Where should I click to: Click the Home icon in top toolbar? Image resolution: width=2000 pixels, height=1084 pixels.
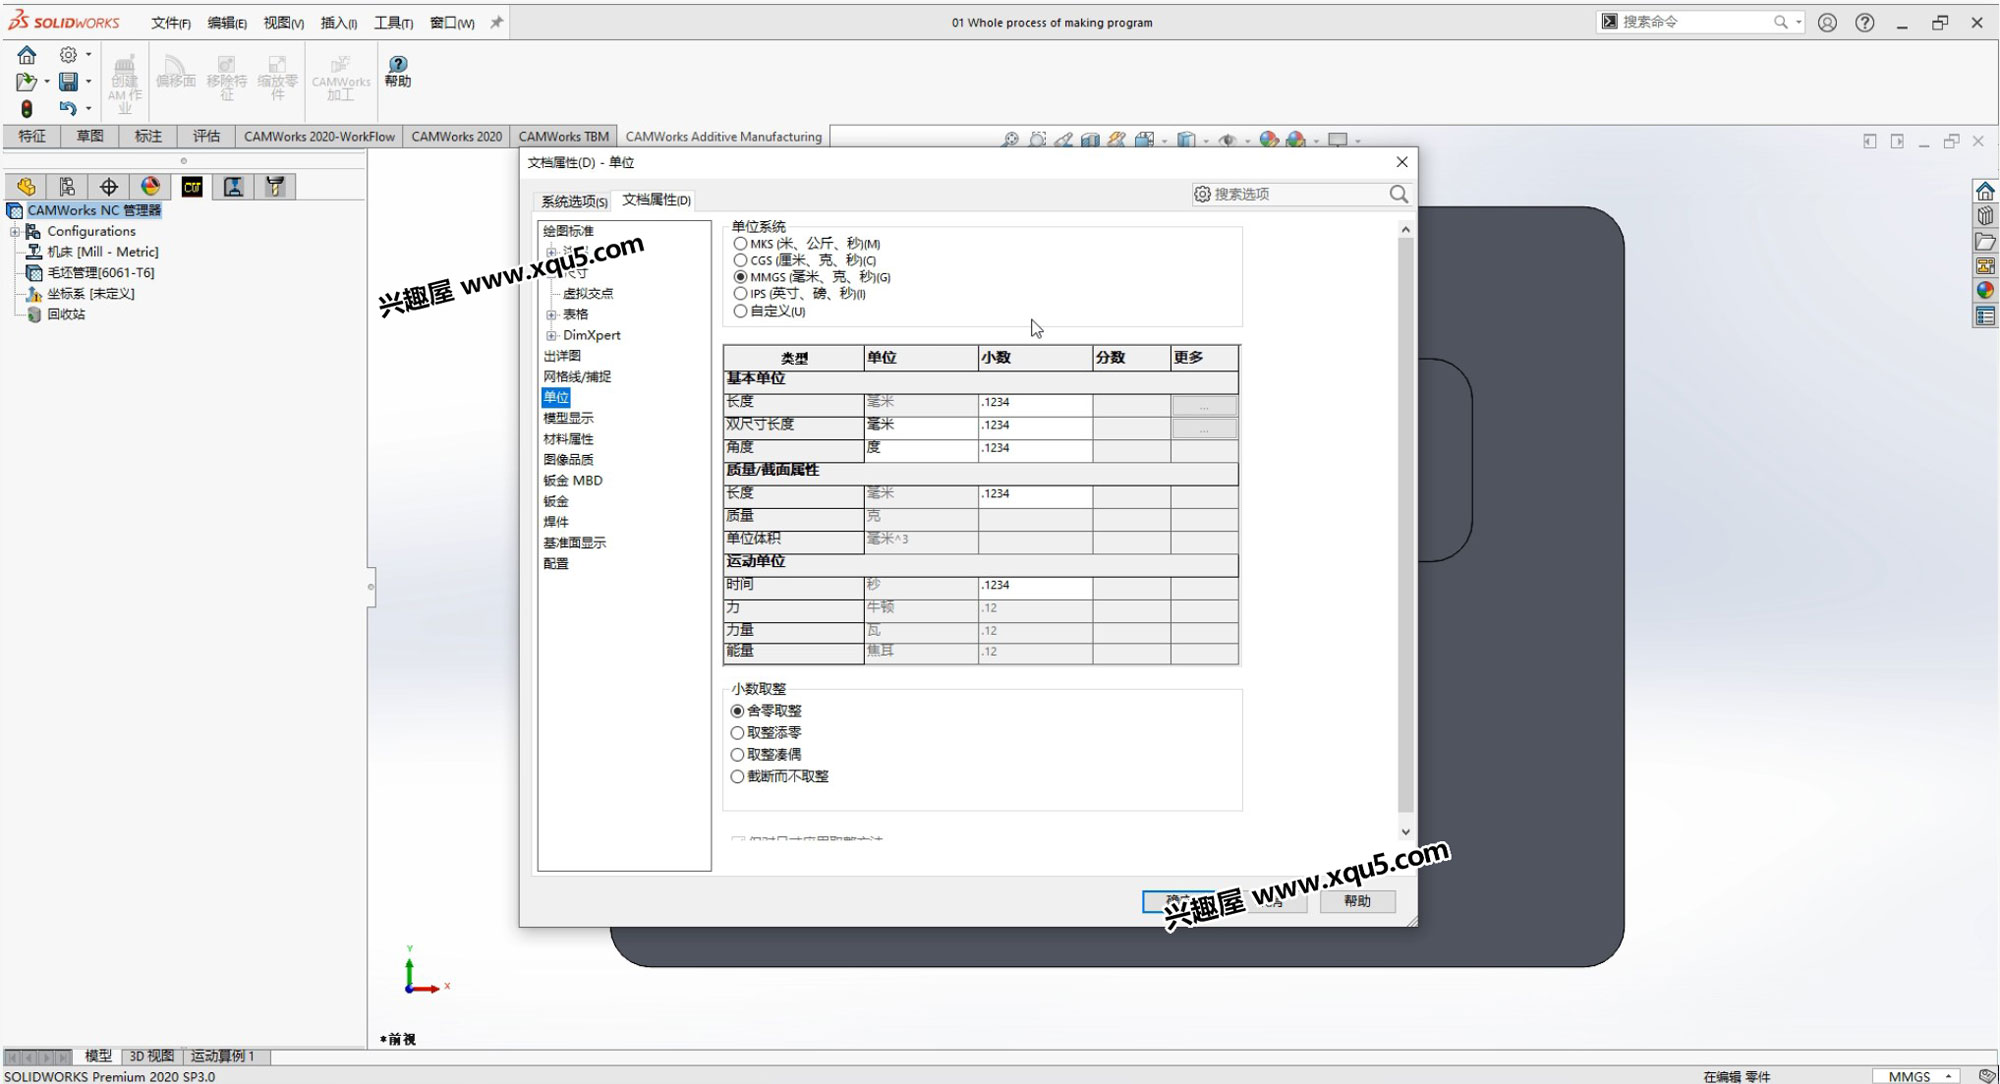click(x=27, y=55)
